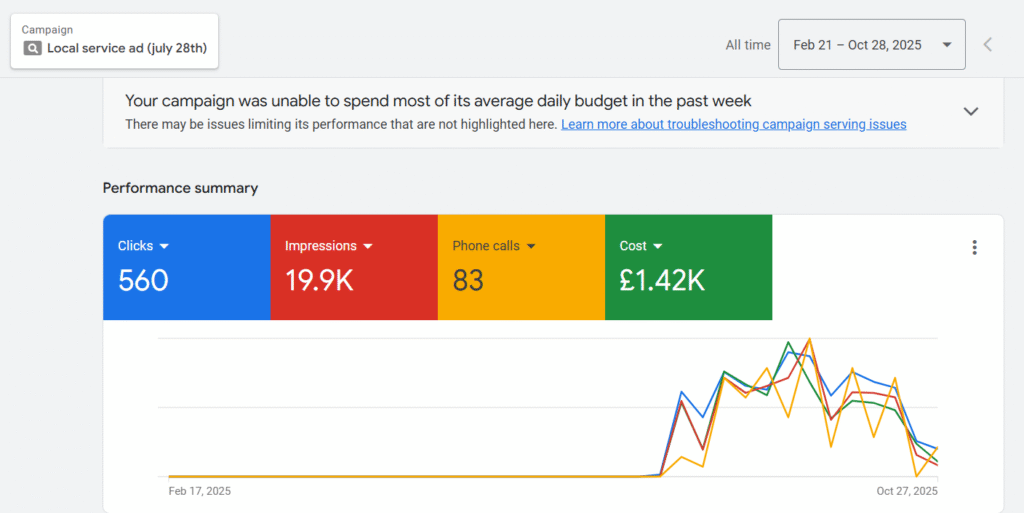Image resolution: width=1024 pixels, height=513 pixels.
Task: Select the green £1.42K Cost value
Action: tap(662, 281)
